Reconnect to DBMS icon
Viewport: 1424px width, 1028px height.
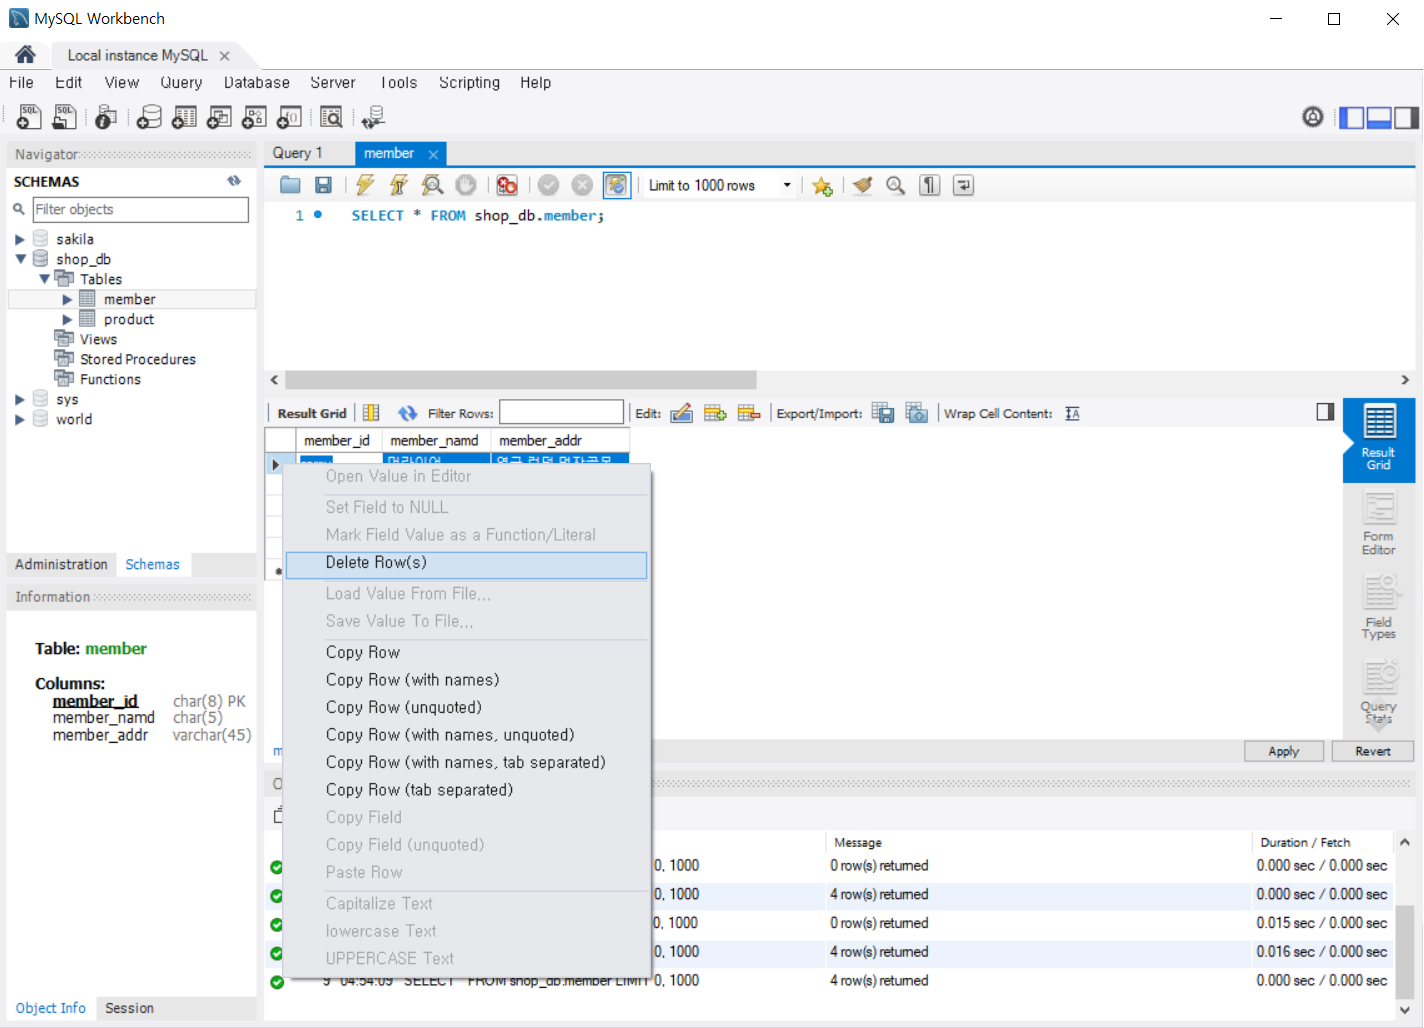point(373,117)
